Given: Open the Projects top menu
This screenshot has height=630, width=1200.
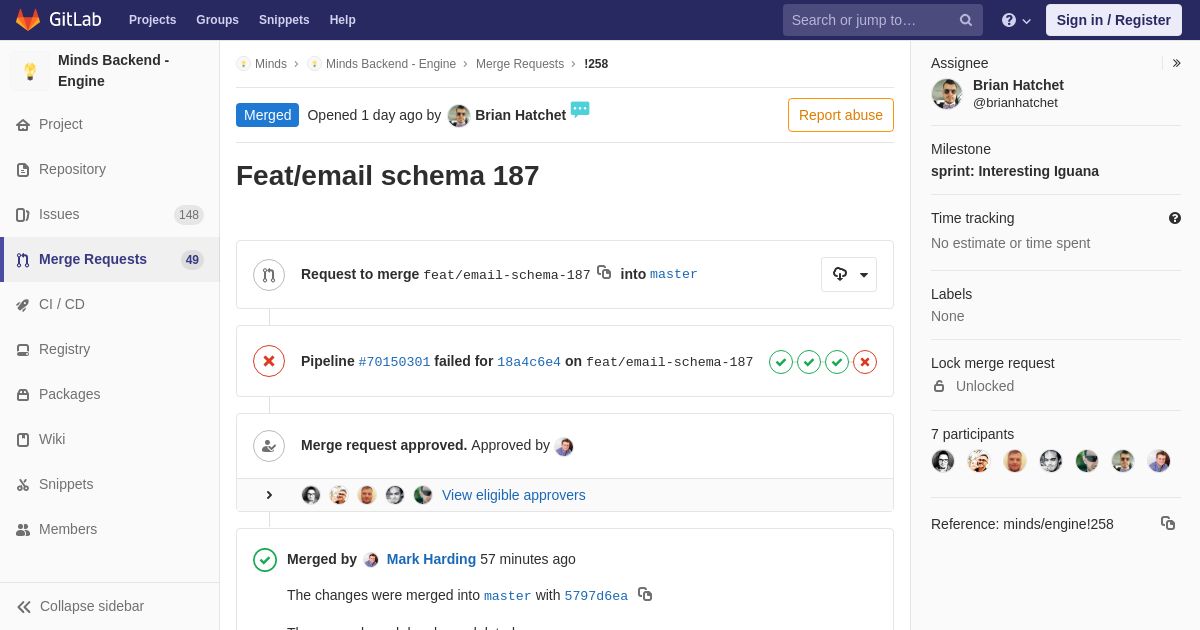Looking at the screenshot, I should pos(153,20).
